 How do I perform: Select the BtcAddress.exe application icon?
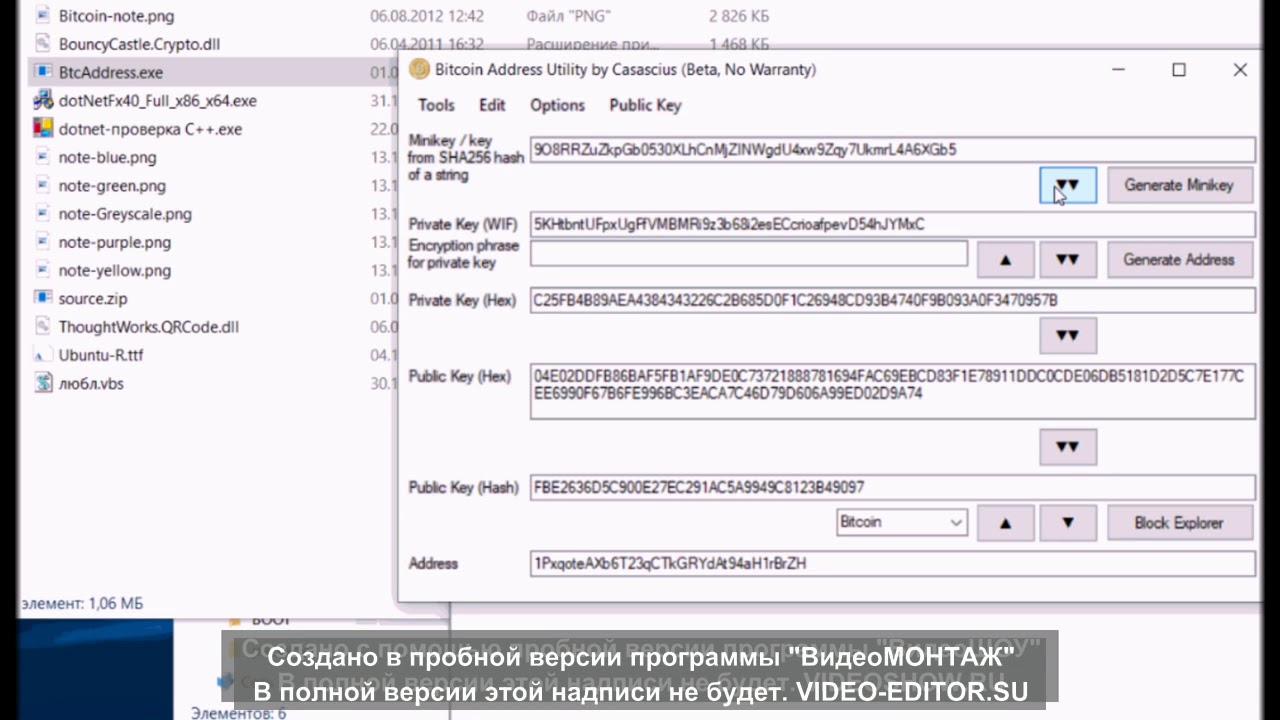(x=43, y=72)
